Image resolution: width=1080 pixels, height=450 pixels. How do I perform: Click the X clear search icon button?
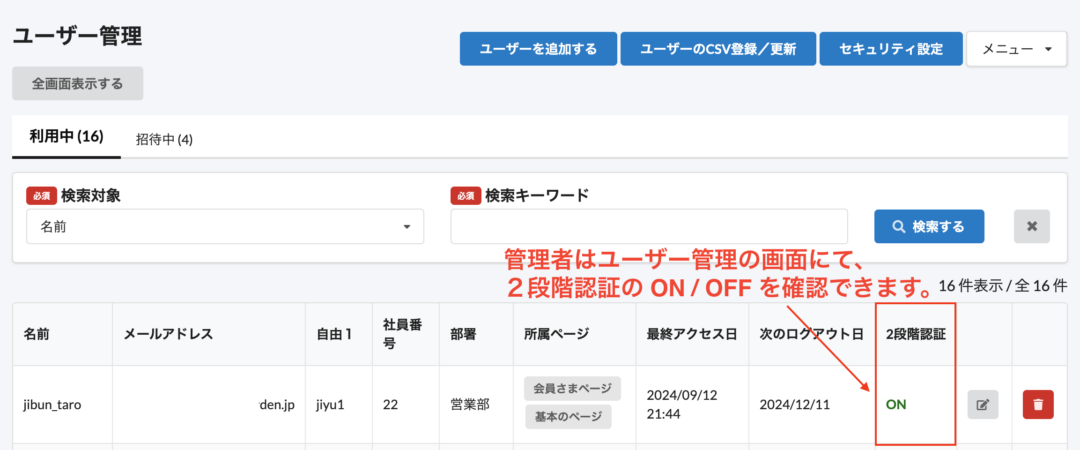point(1031,226)
